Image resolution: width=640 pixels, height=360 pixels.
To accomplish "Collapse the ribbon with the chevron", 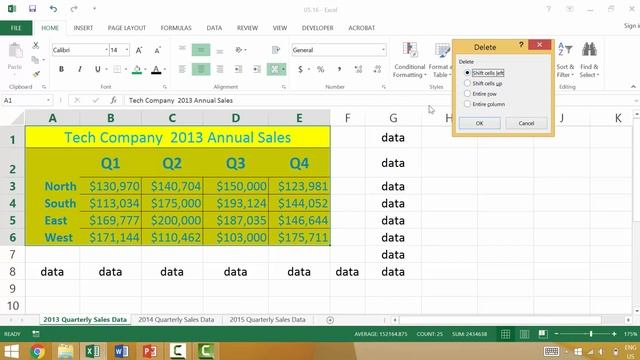I will 633,87.
